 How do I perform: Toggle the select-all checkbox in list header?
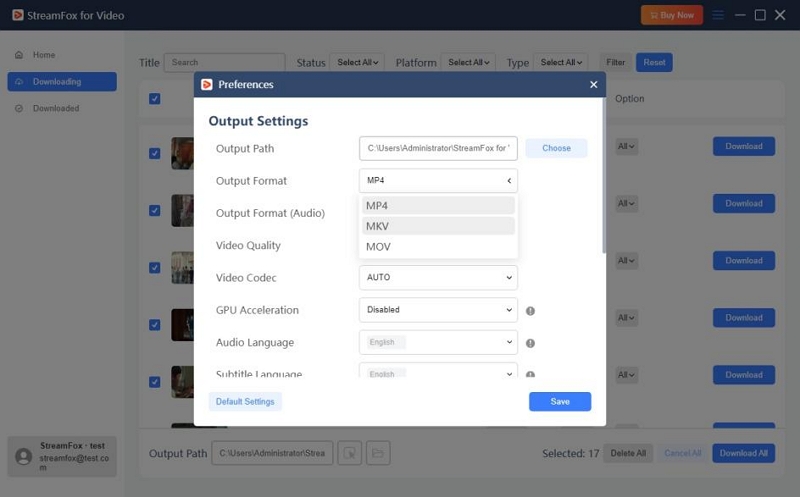tap(155, 98)
